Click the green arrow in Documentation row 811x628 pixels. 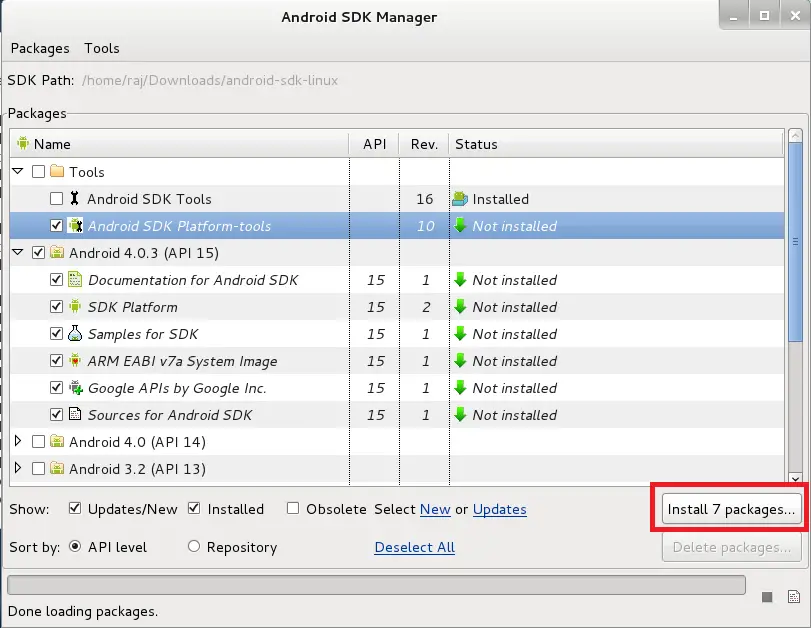click(460, 279)
